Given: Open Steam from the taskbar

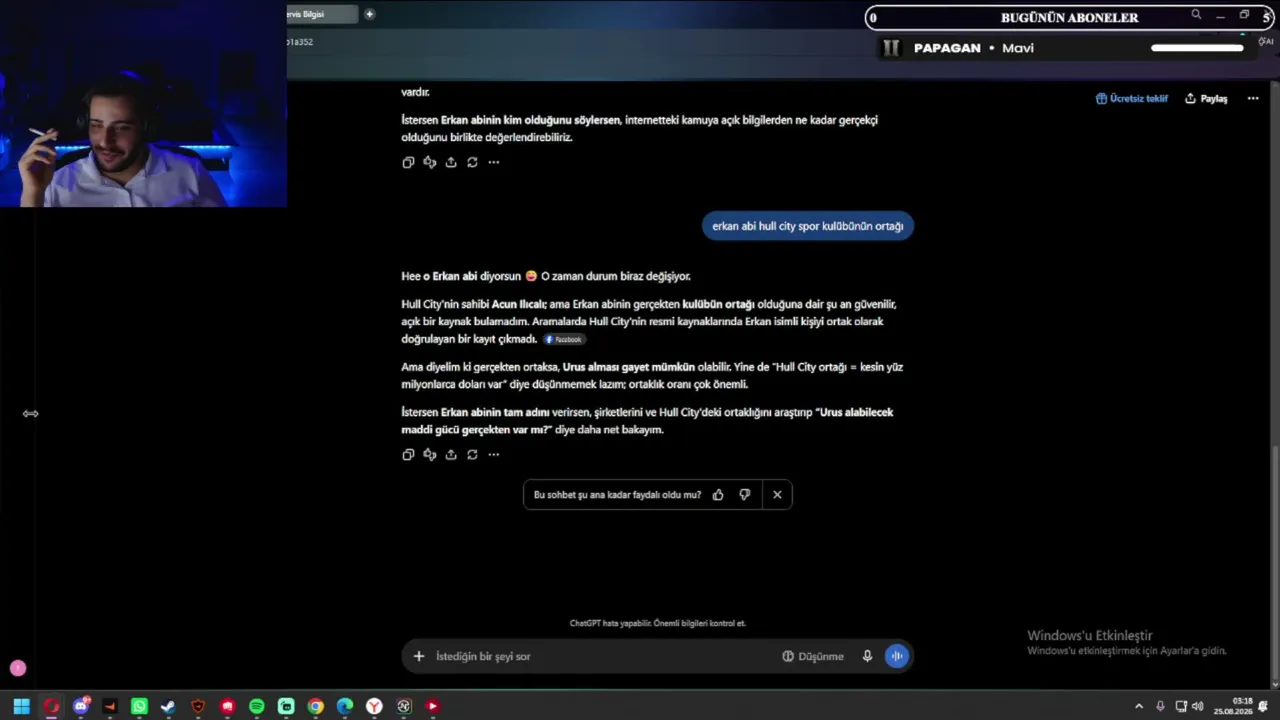Looking at the screenshot, I should pos(168,707).
